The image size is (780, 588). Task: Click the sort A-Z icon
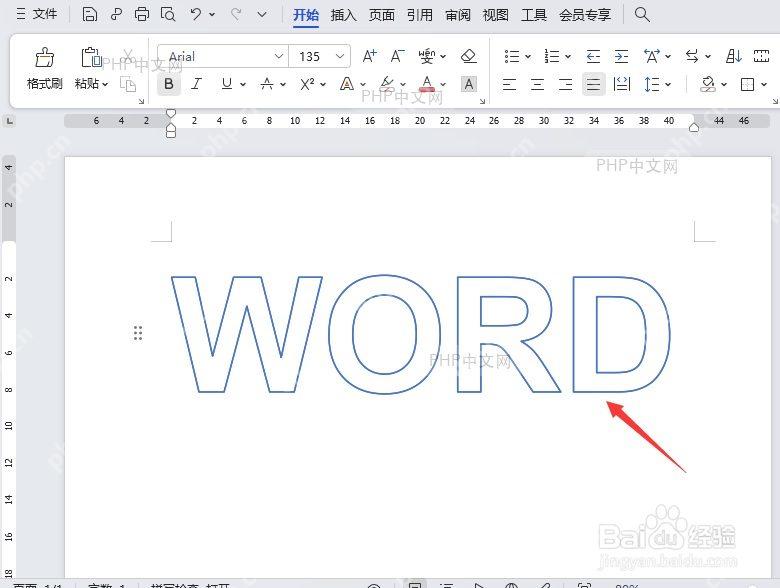pos(734,56)
